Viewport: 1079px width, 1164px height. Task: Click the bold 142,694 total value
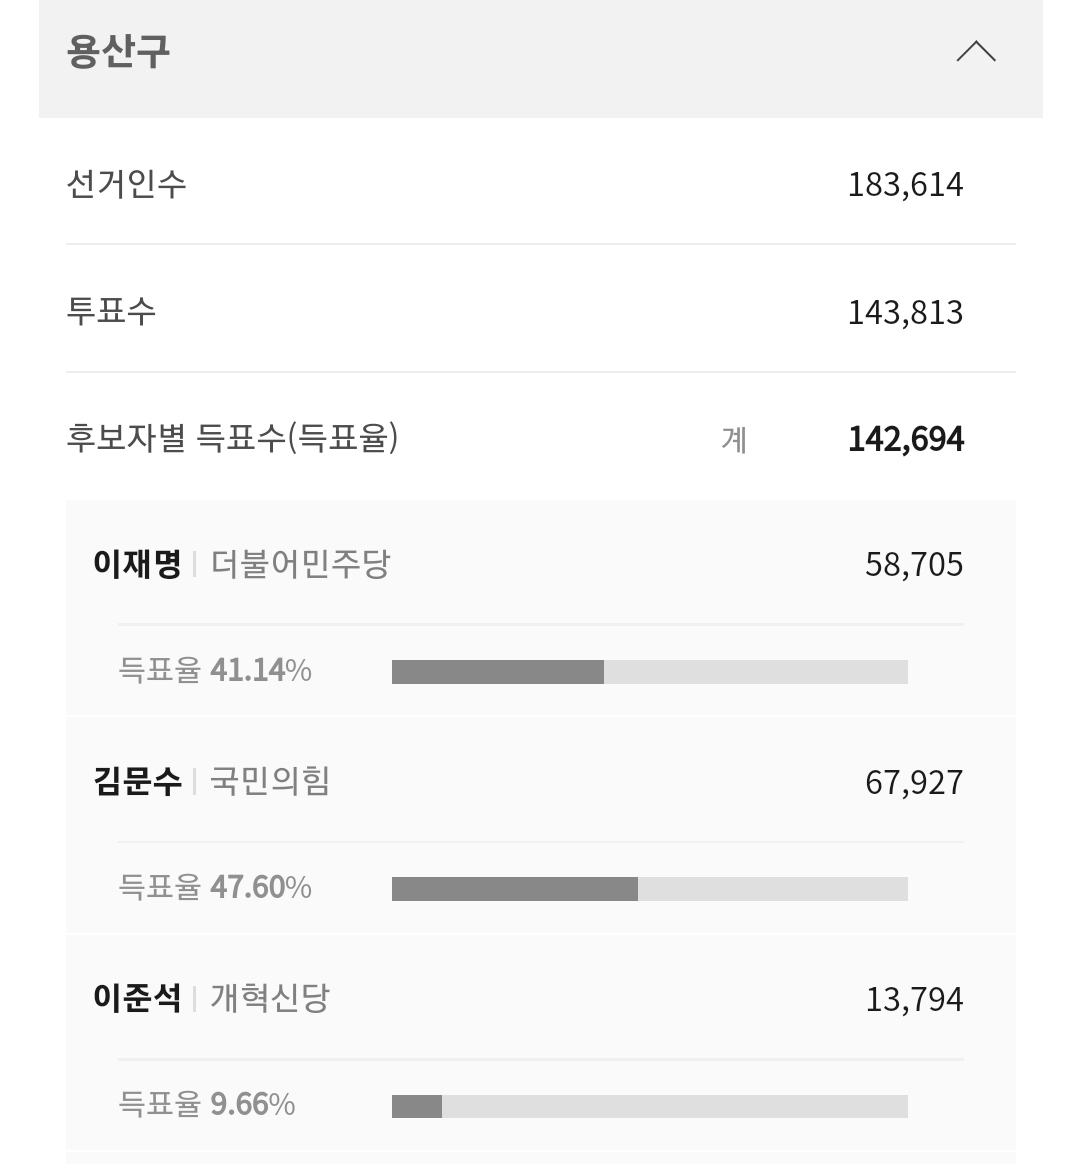[x=905, y=440]
